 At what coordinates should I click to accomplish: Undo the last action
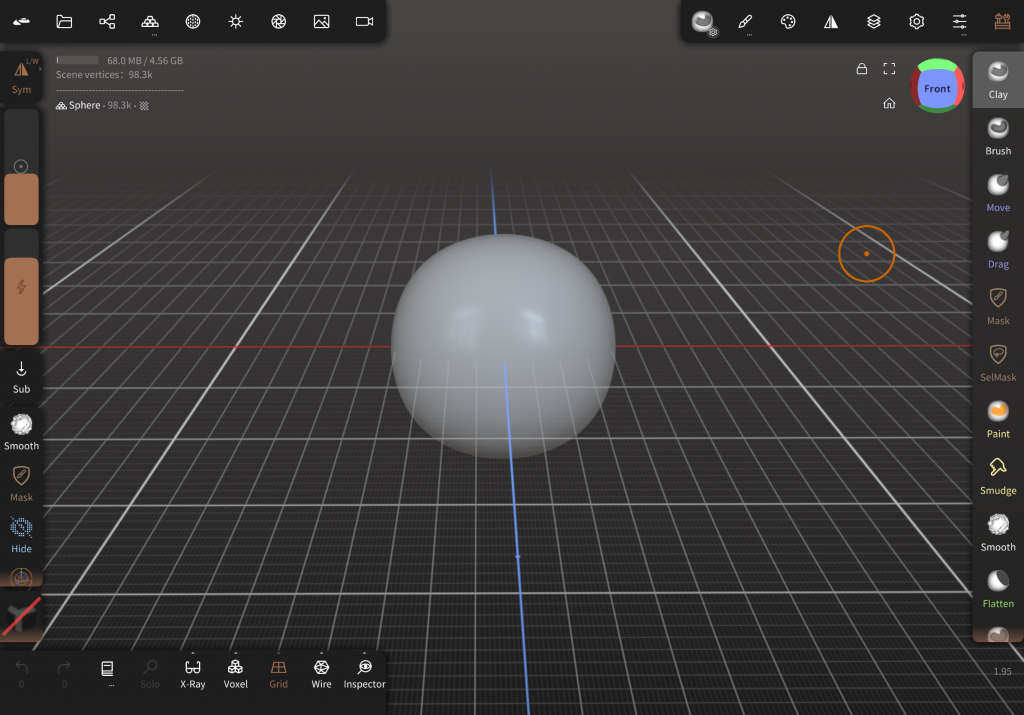tap(22, 674)
